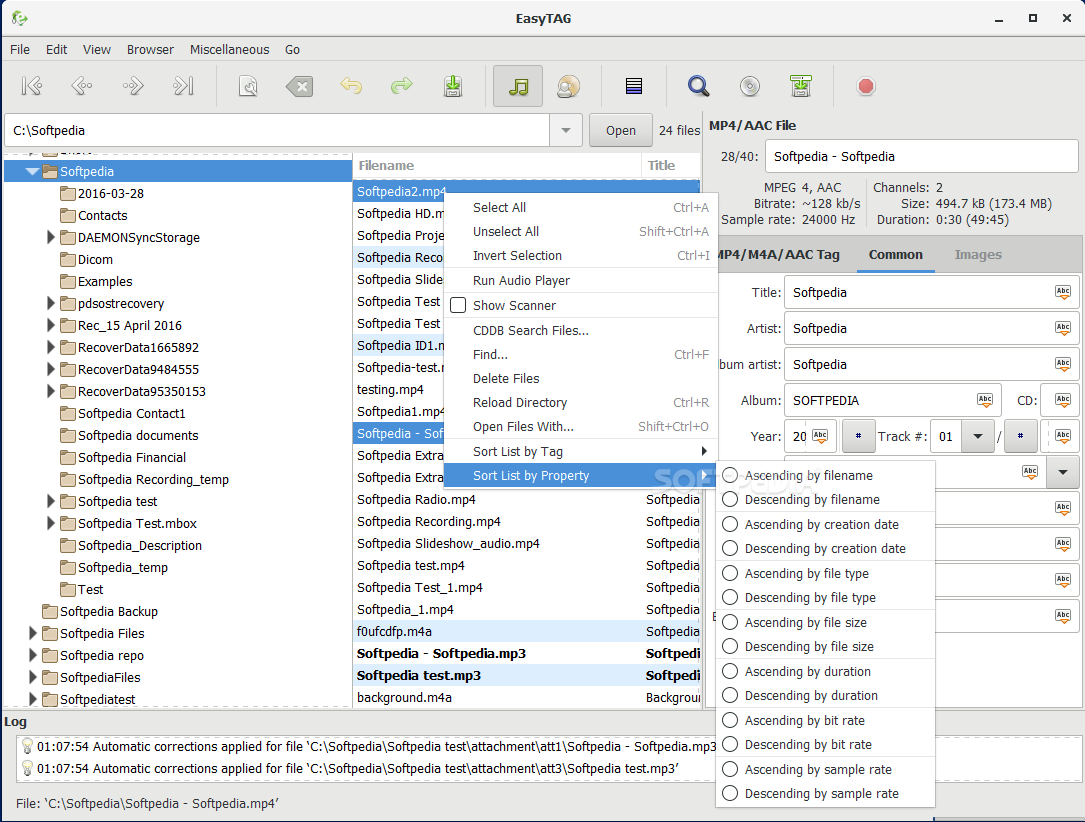Choose Run Audio Player
Image resolution: width=1085 pixels, height=822 pixels.
click(x=581, y=280)
